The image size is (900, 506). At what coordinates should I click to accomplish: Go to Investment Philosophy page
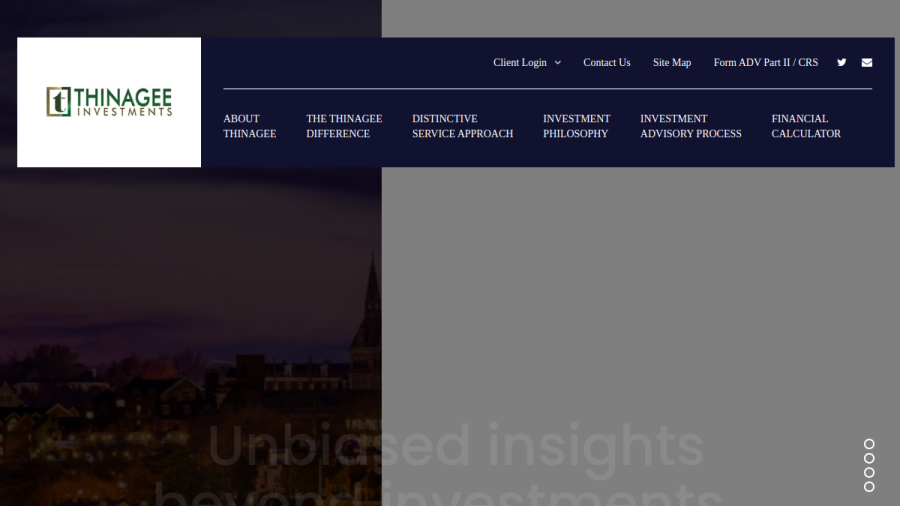576,126
